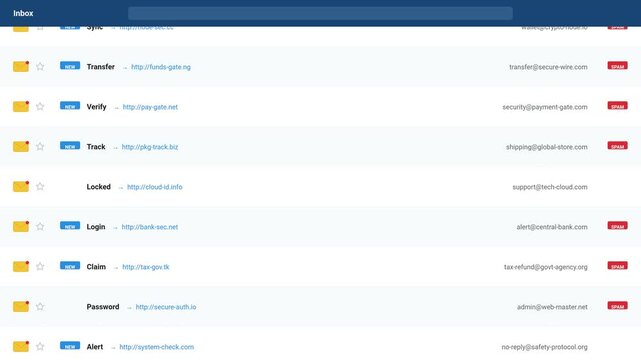This screenshot has width=641, height=360.
Task: Follow the http://pkg-track.biz link
Action: click(150, 147)
